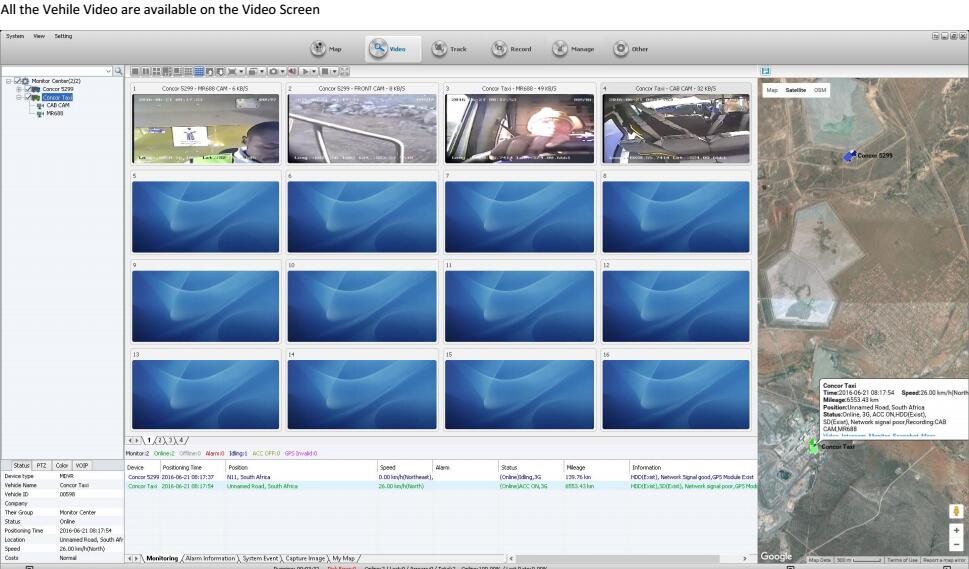Open the Alarm Information tab

click(210, 558)
